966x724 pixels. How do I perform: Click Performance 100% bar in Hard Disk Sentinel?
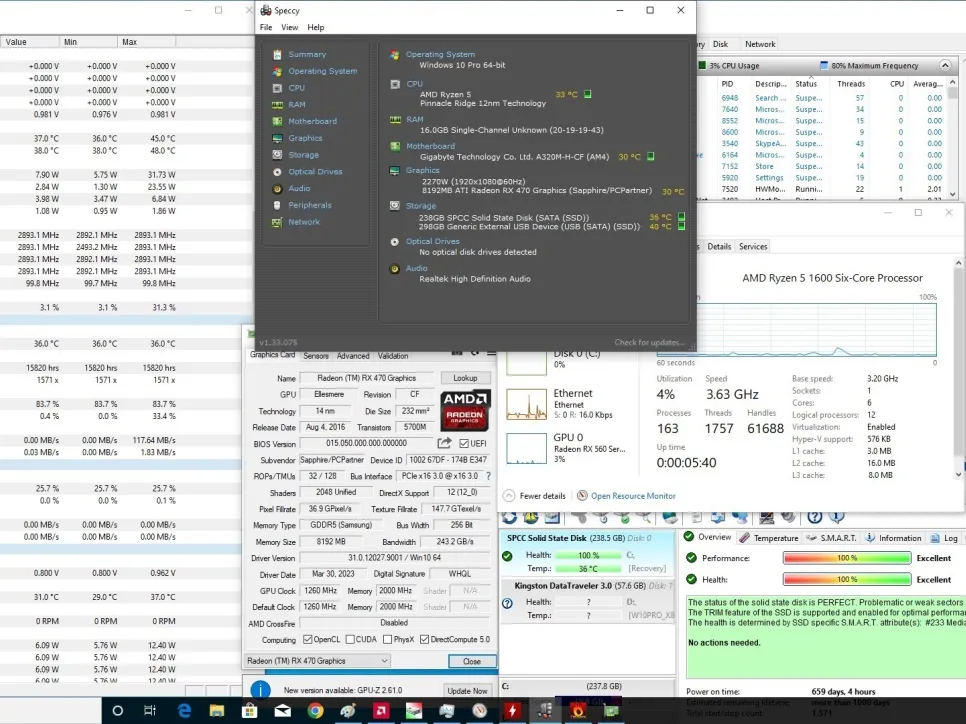coord(847,558)
